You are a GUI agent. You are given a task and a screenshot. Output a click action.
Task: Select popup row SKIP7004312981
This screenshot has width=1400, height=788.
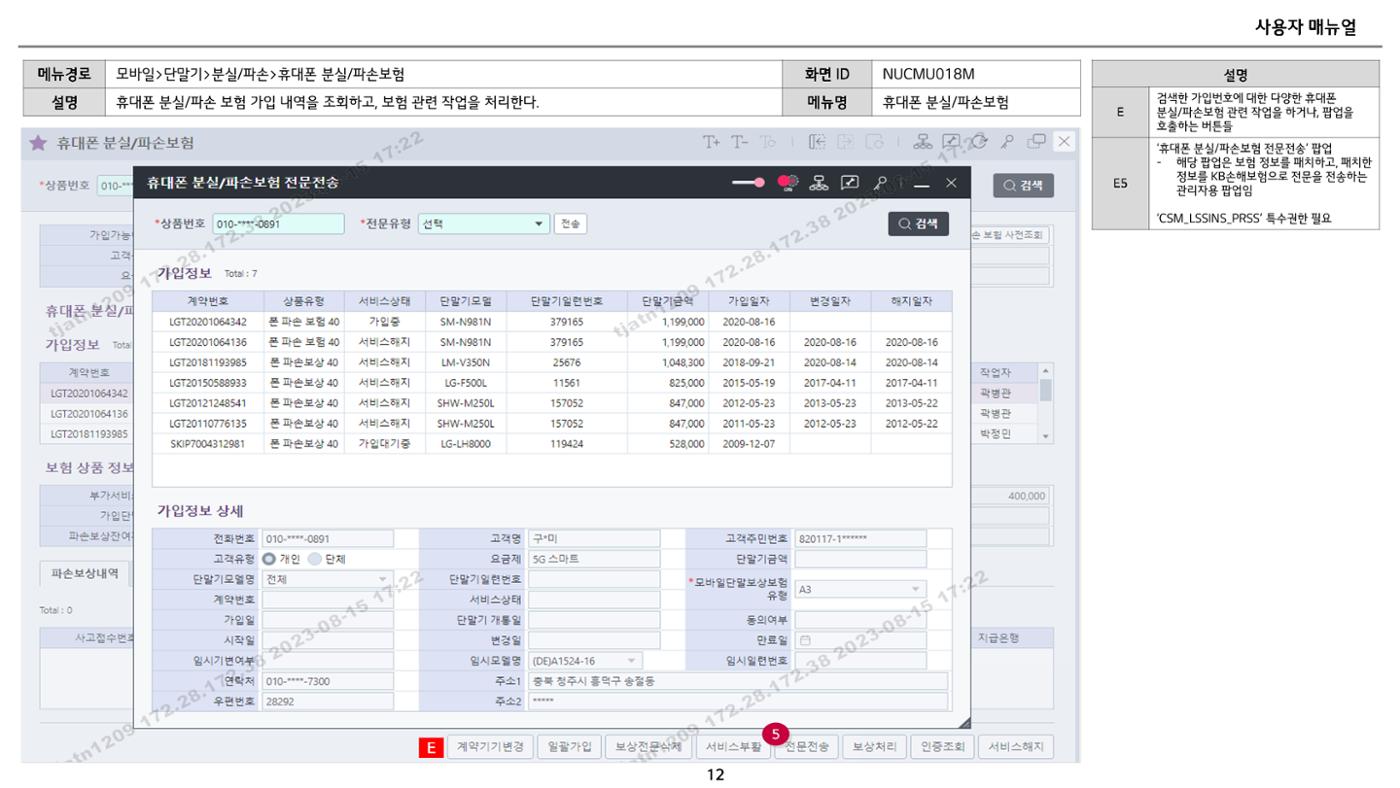click(552, 444)
